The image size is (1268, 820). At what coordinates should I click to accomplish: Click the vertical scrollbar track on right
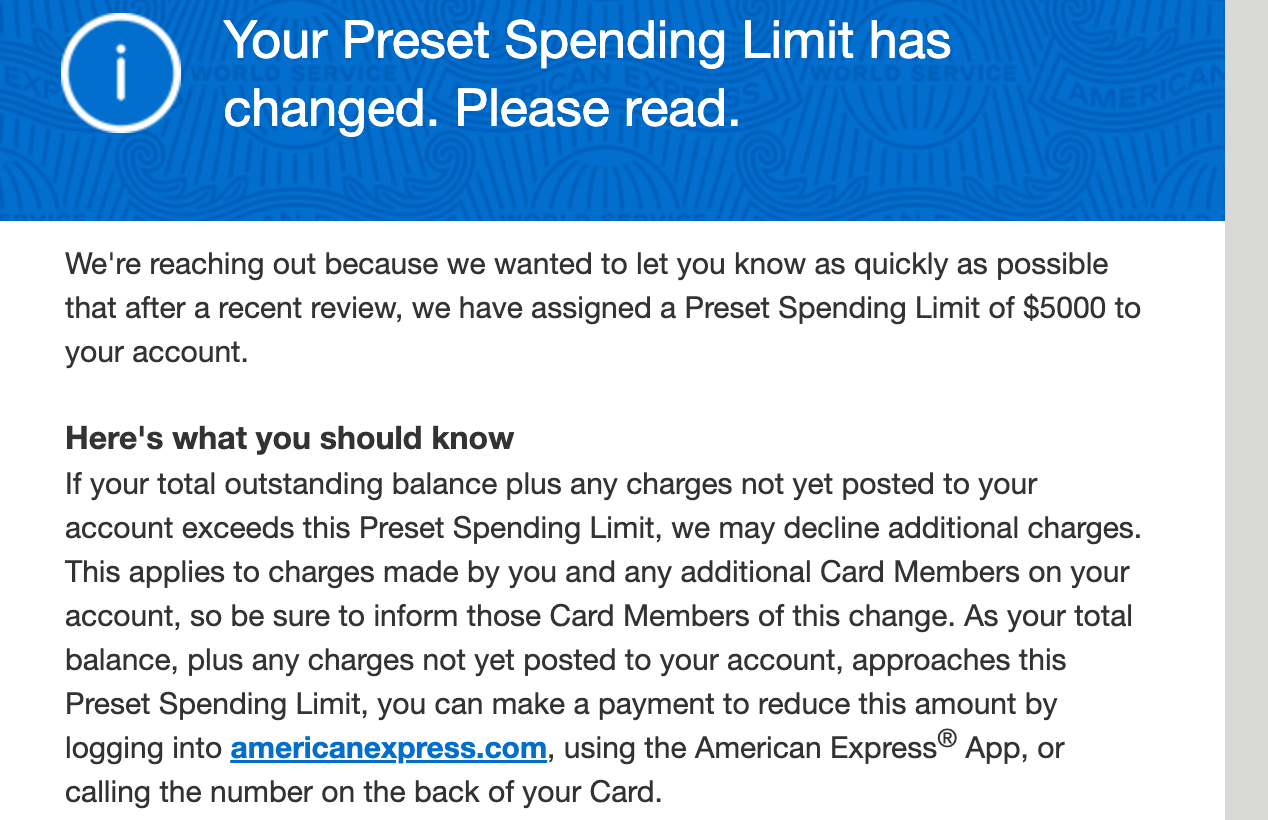1246,410
